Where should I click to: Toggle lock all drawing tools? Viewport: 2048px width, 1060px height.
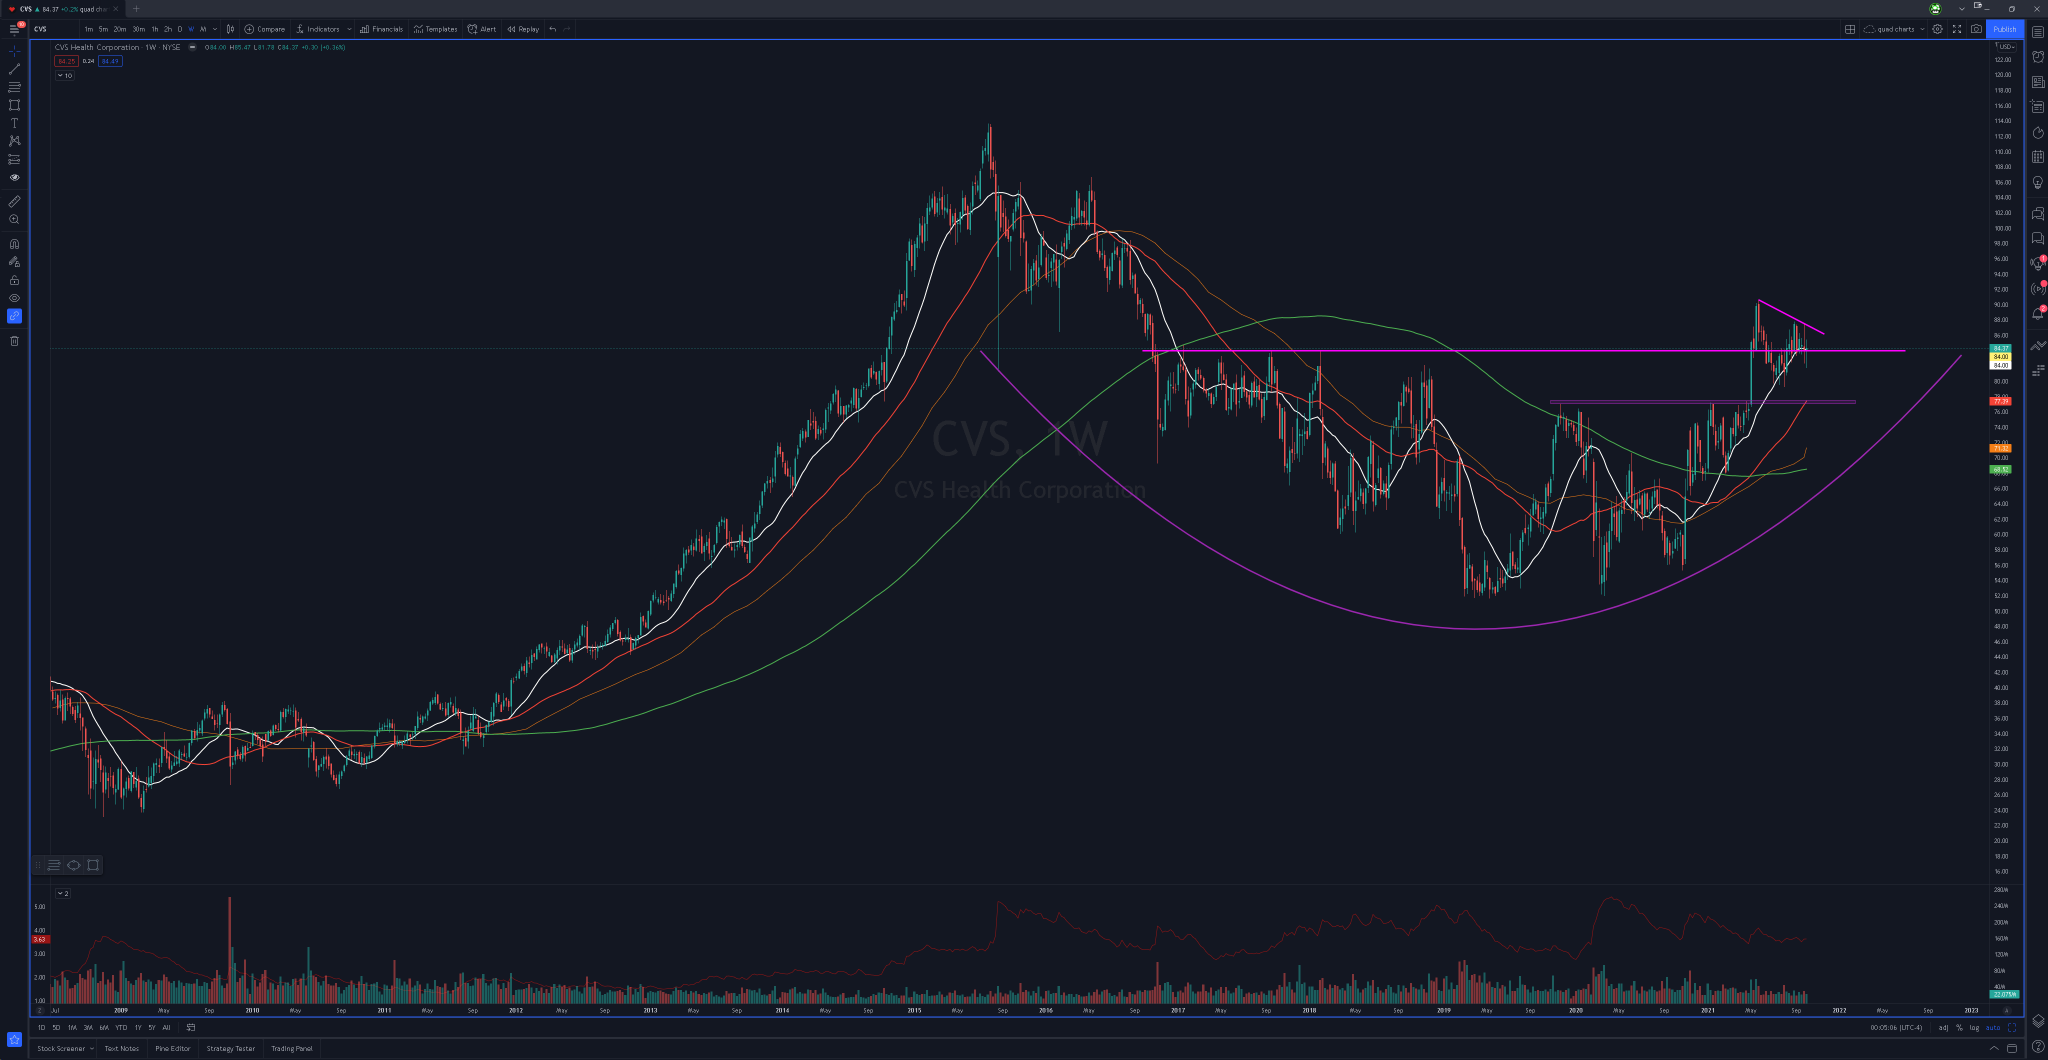point(14,280)
